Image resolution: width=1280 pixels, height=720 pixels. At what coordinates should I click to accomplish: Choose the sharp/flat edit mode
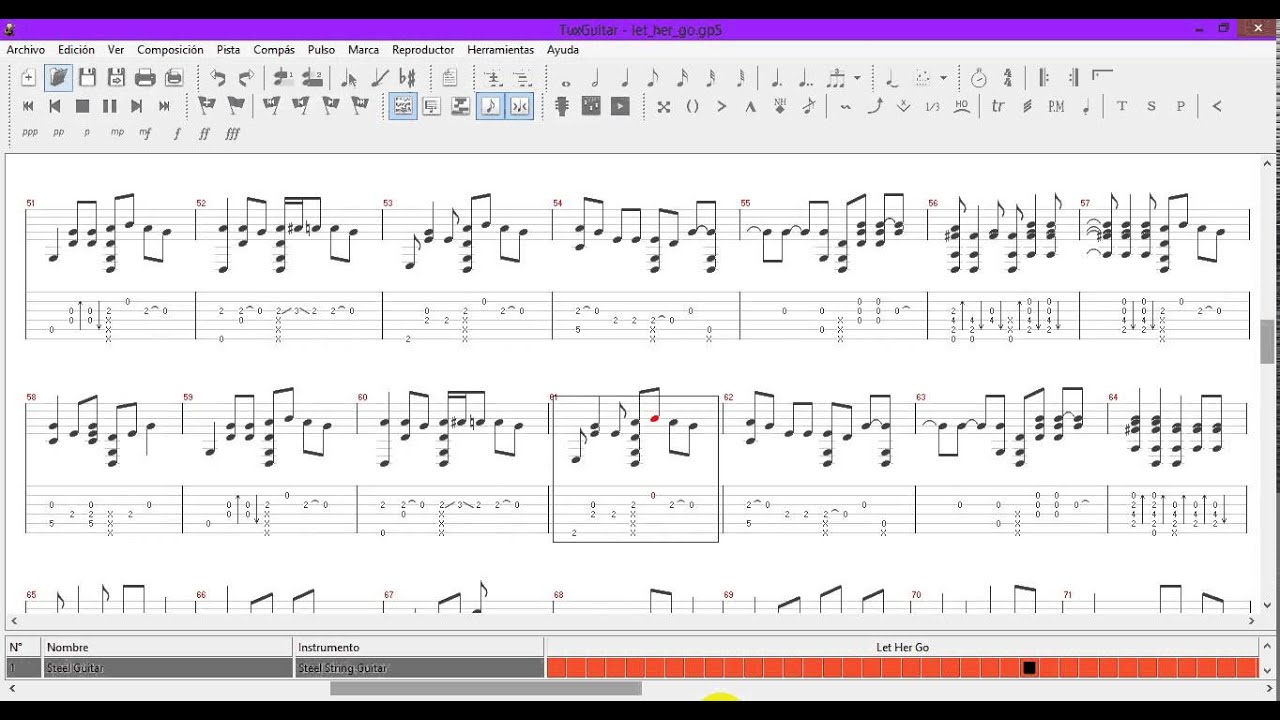[x=407, y=77]
